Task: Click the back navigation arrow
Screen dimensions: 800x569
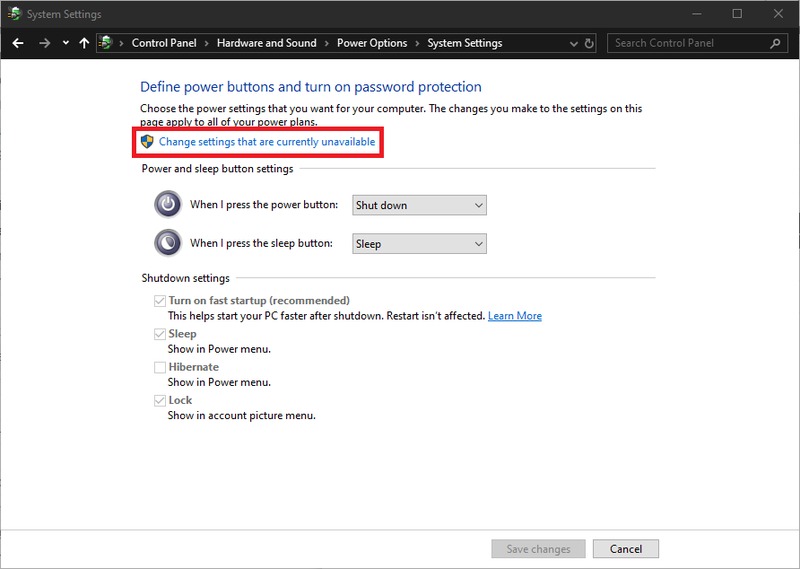Action: point(18,43)
